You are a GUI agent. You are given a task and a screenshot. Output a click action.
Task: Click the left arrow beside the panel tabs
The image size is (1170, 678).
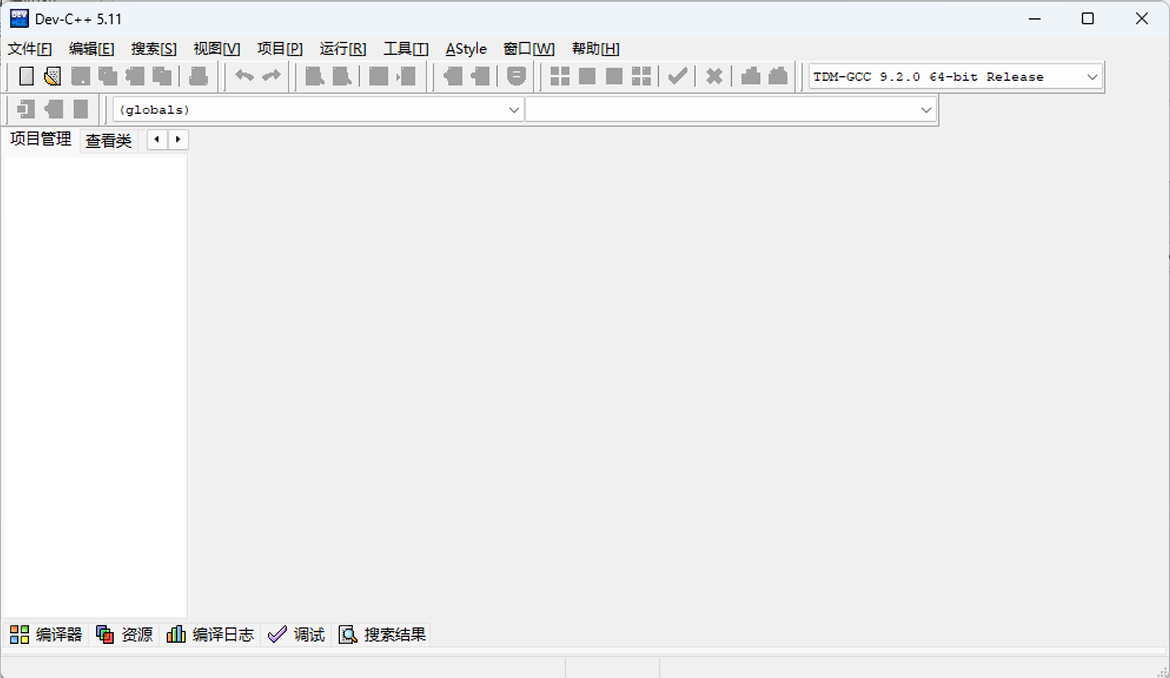pos(157,140)
